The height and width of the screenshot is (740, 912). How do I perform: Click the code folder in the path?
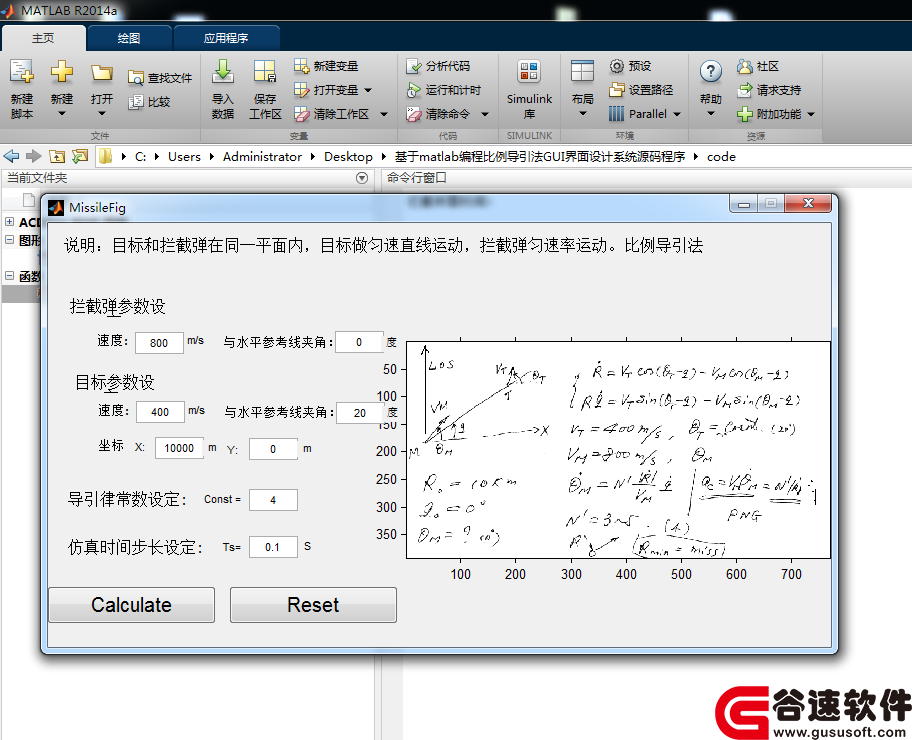[x=721, y=156]
